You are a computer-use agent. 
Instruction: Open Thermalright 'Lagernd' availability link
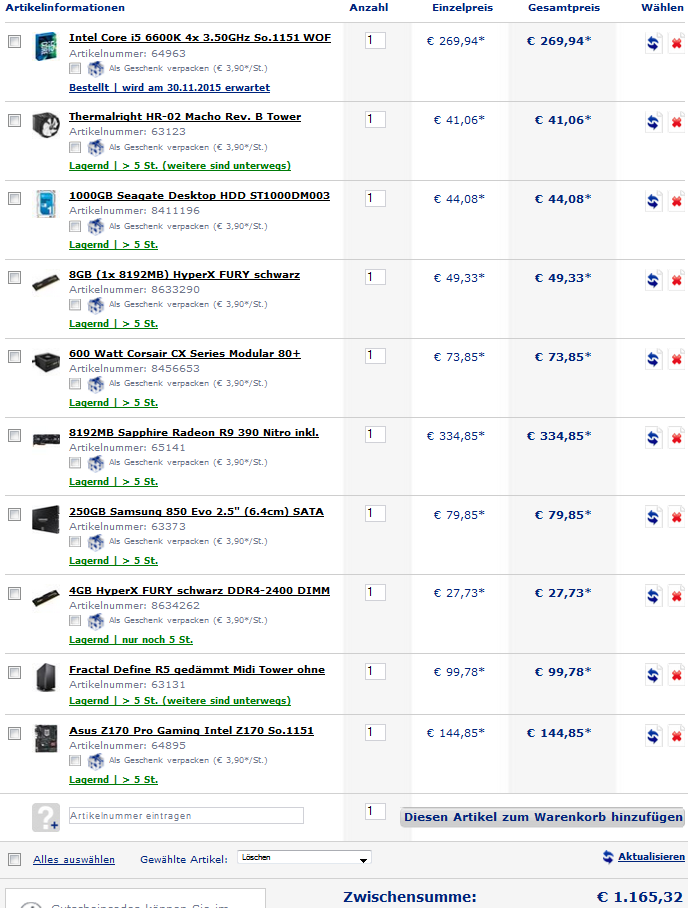coord(180,166)
